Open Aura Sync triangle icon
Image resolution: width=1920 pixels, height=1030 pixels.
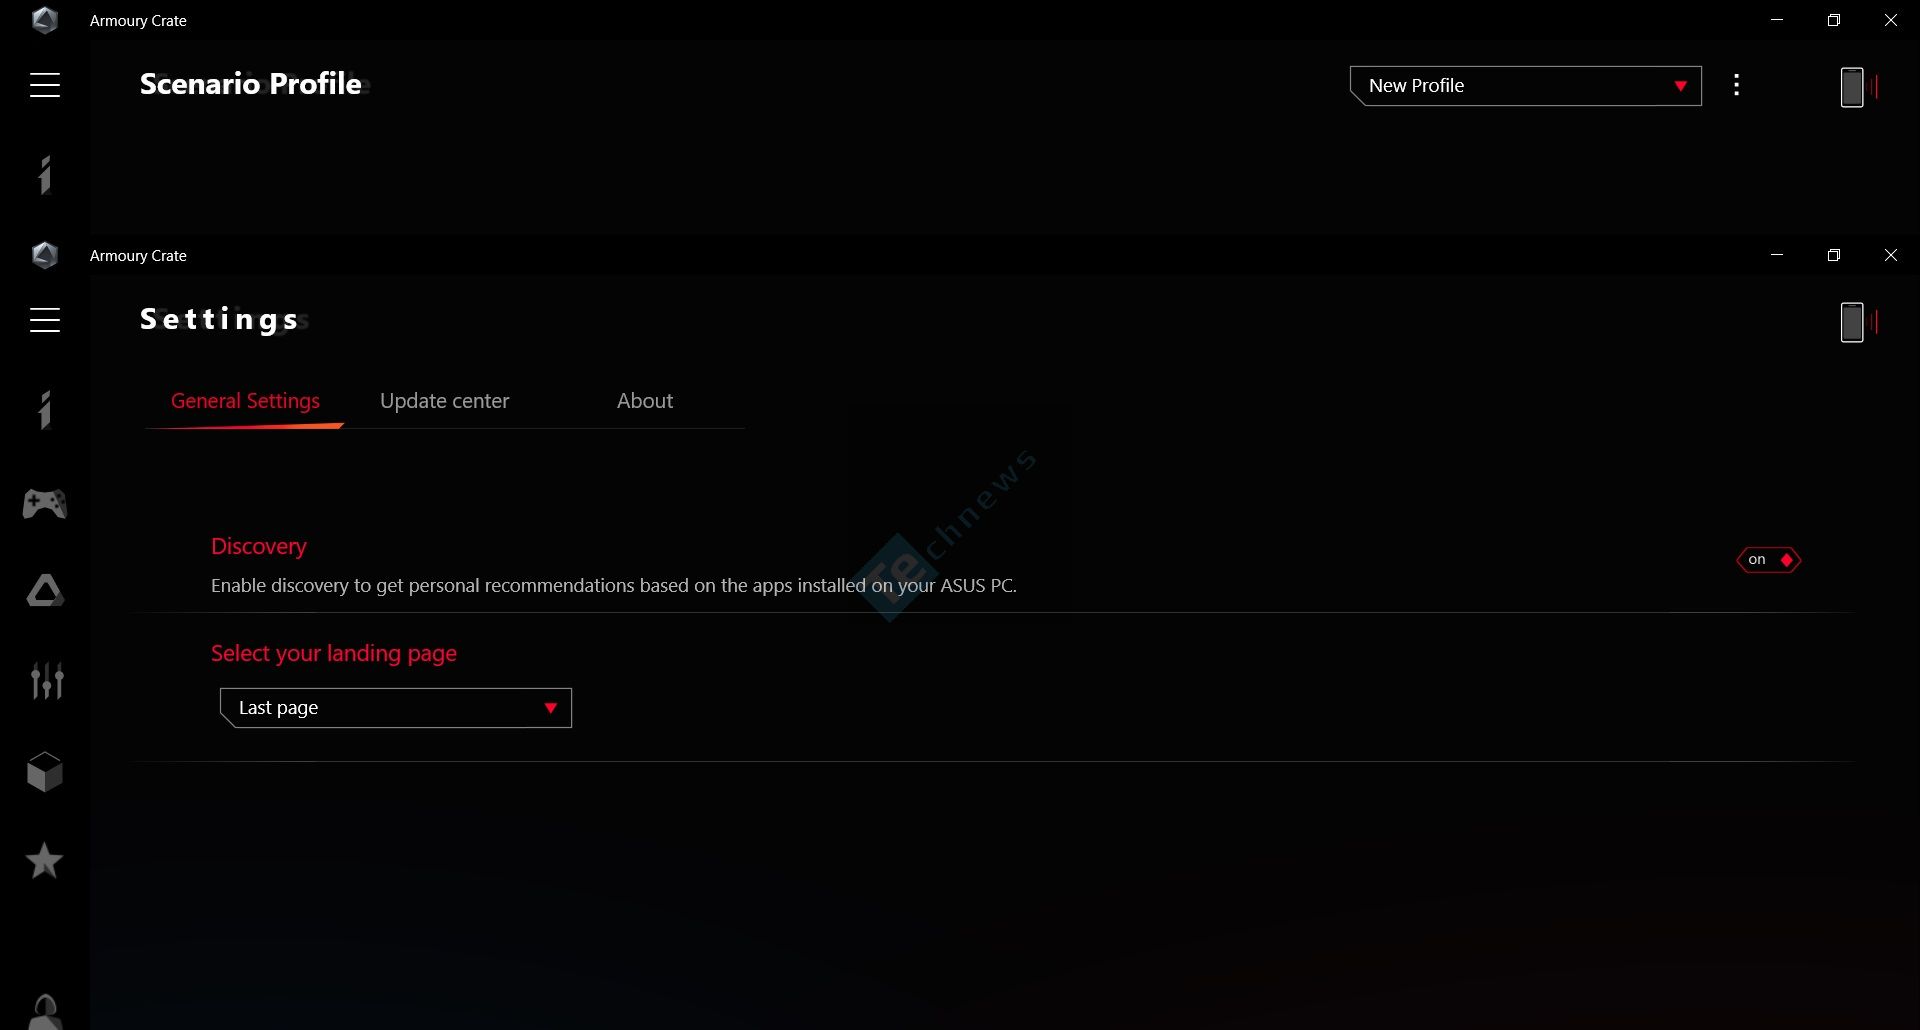point(45,591)
